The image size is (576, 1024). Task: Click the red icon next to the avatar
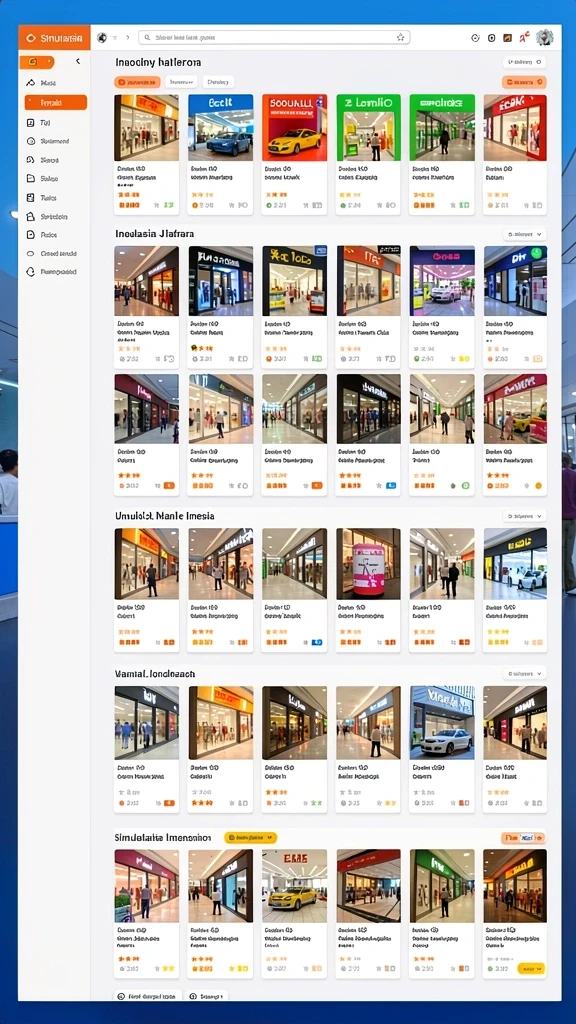point(524,38)
